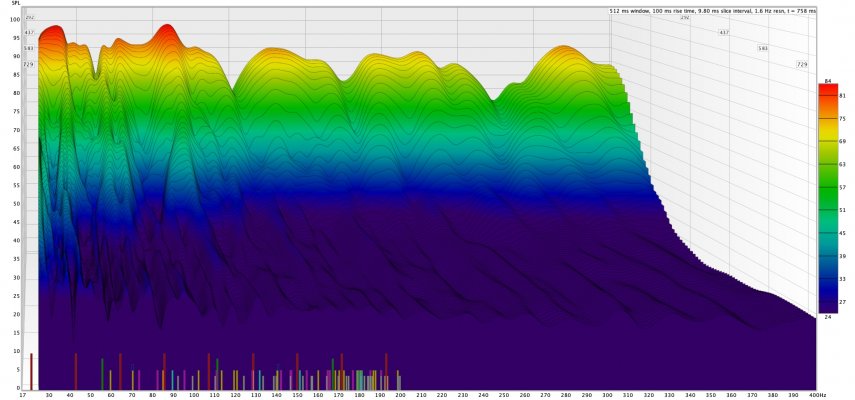855x400 pixels.
Task: Click the waterfall dip near 245 Hz
Action: (493, 100)
